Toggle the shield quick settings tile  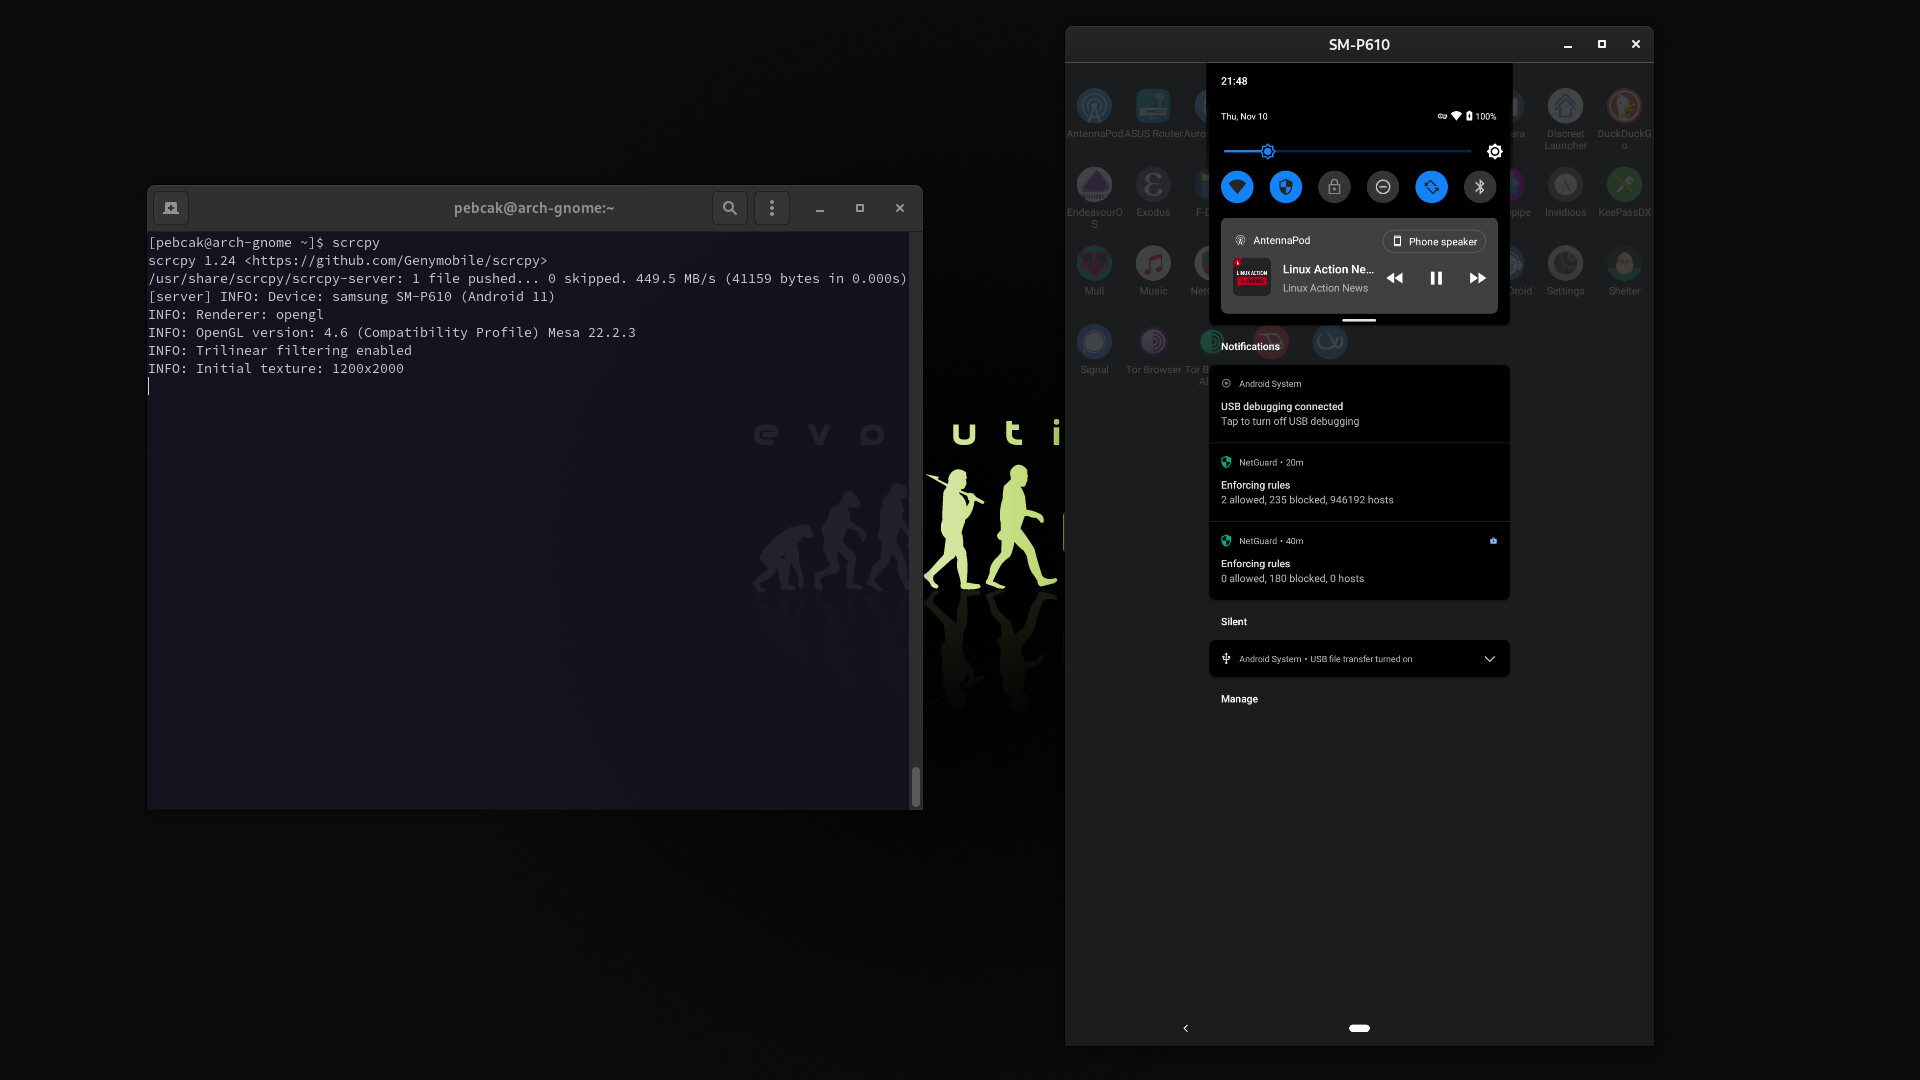pyautogui.click(x=1286, y=187)
